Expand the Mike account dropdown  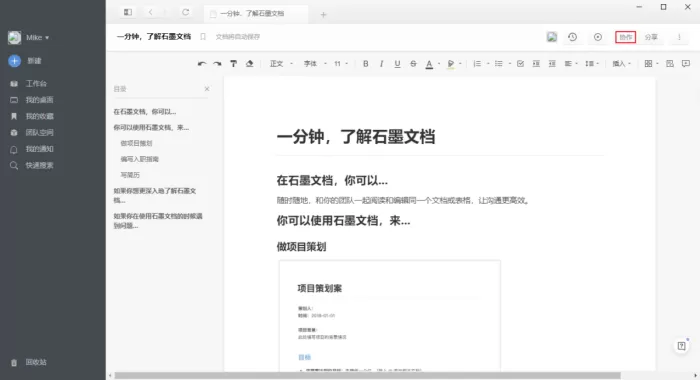tap(47, 38)
